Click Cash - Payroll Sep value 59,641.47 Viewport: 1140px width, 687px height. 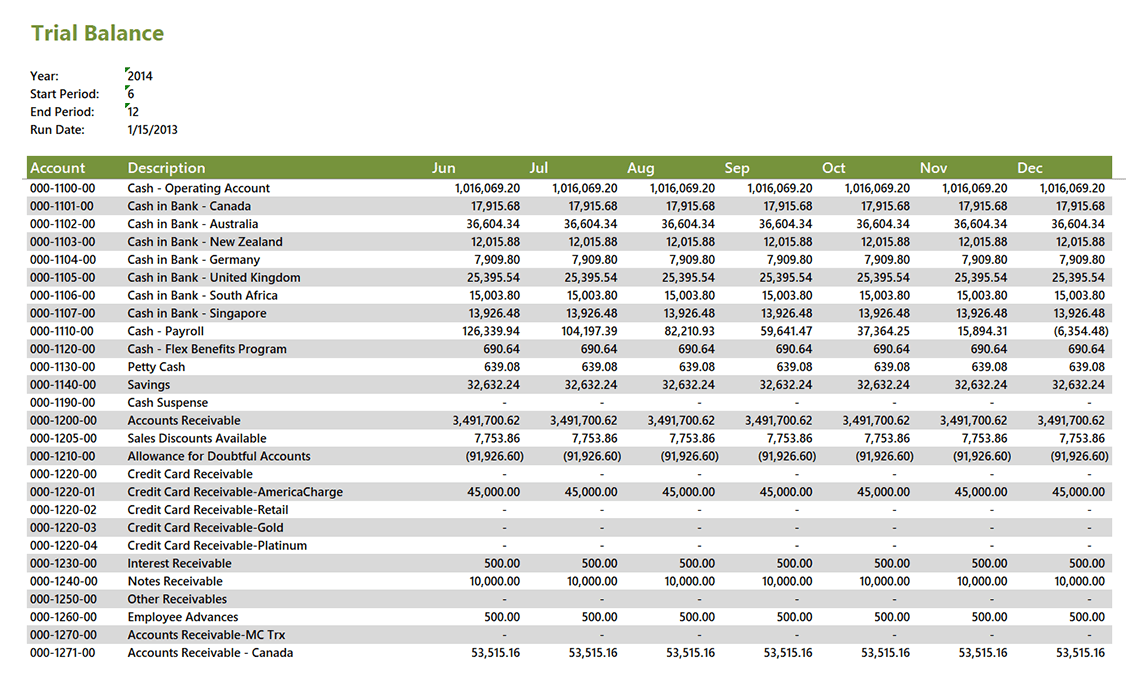coord(787,332)
